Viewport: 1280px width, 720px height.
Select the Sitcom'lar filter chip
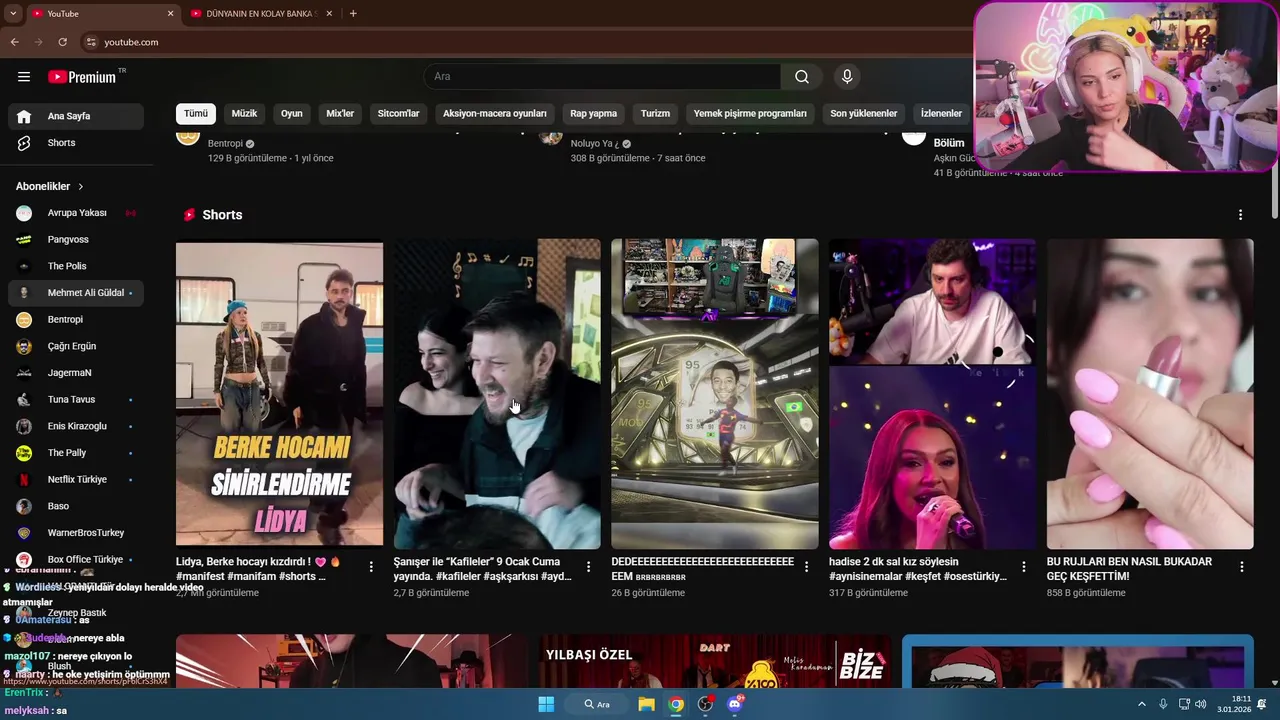coord(398,113)
